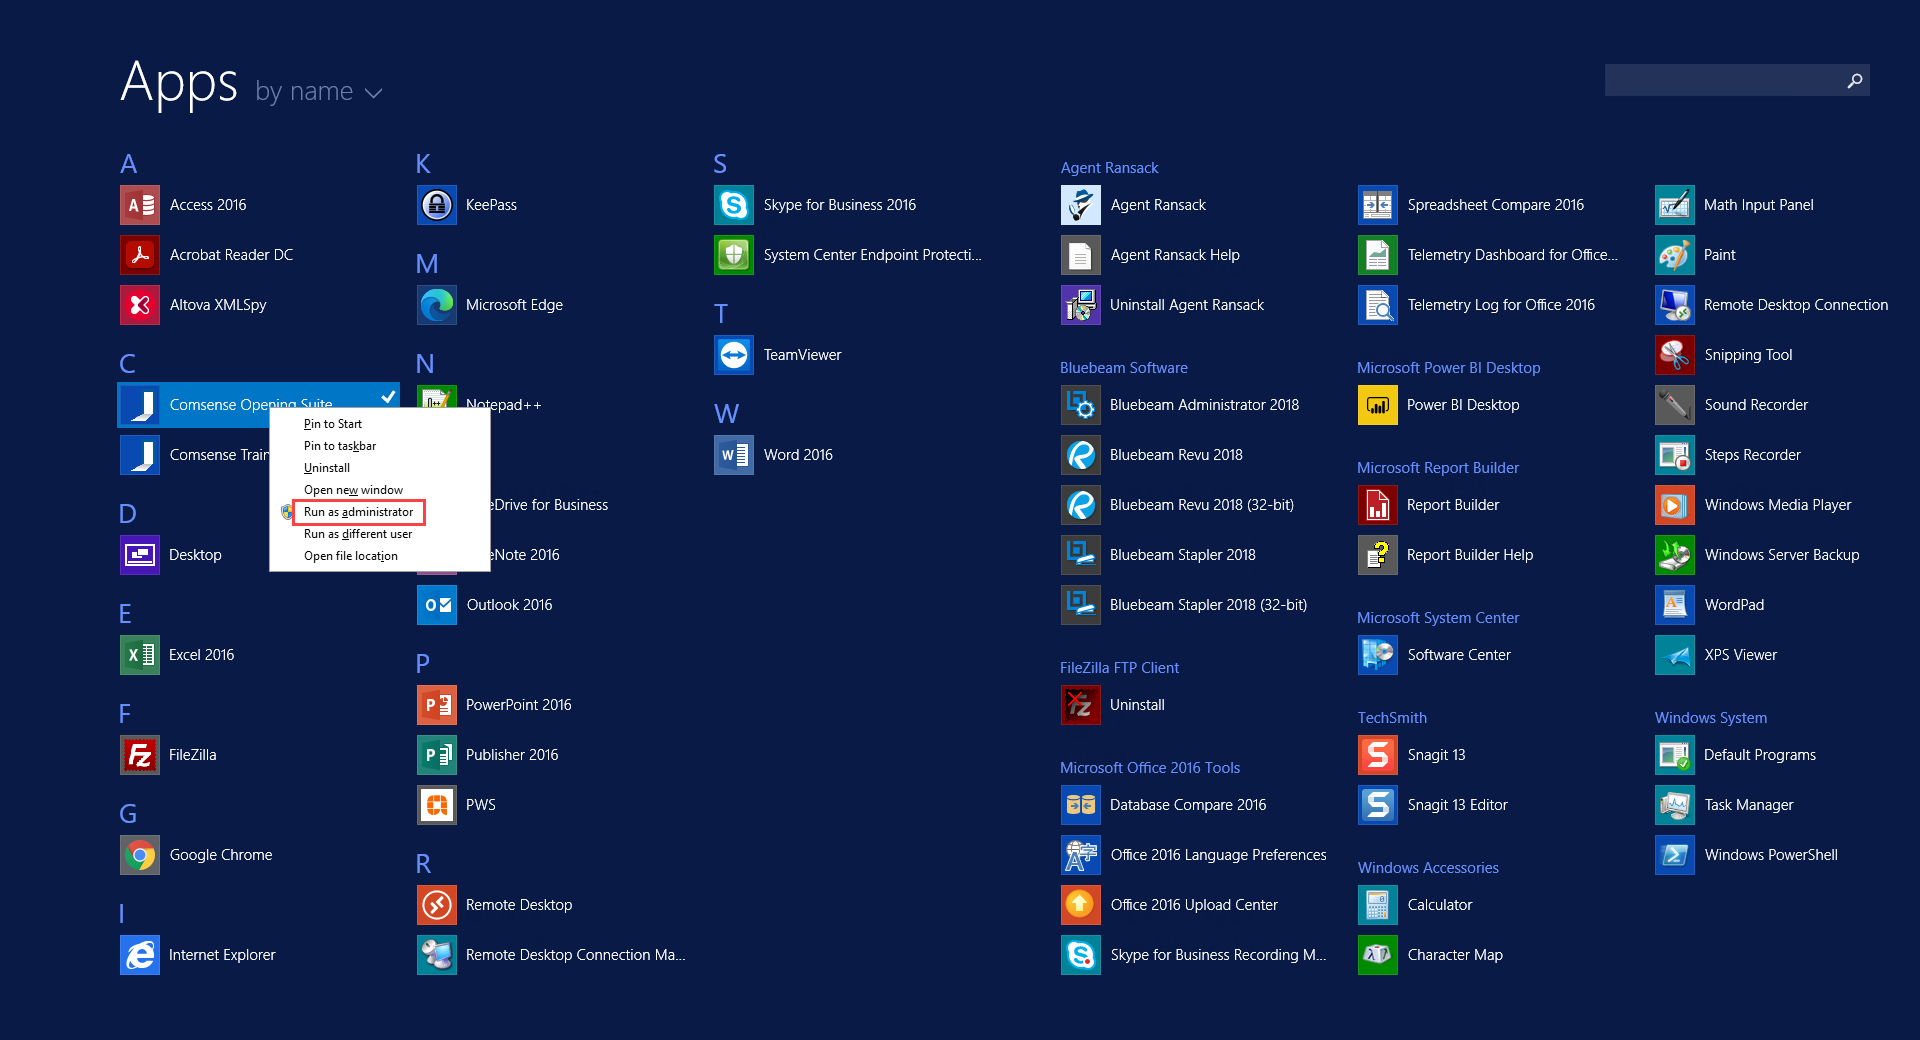Open Office 2016 Upload Center entry

1170,905
